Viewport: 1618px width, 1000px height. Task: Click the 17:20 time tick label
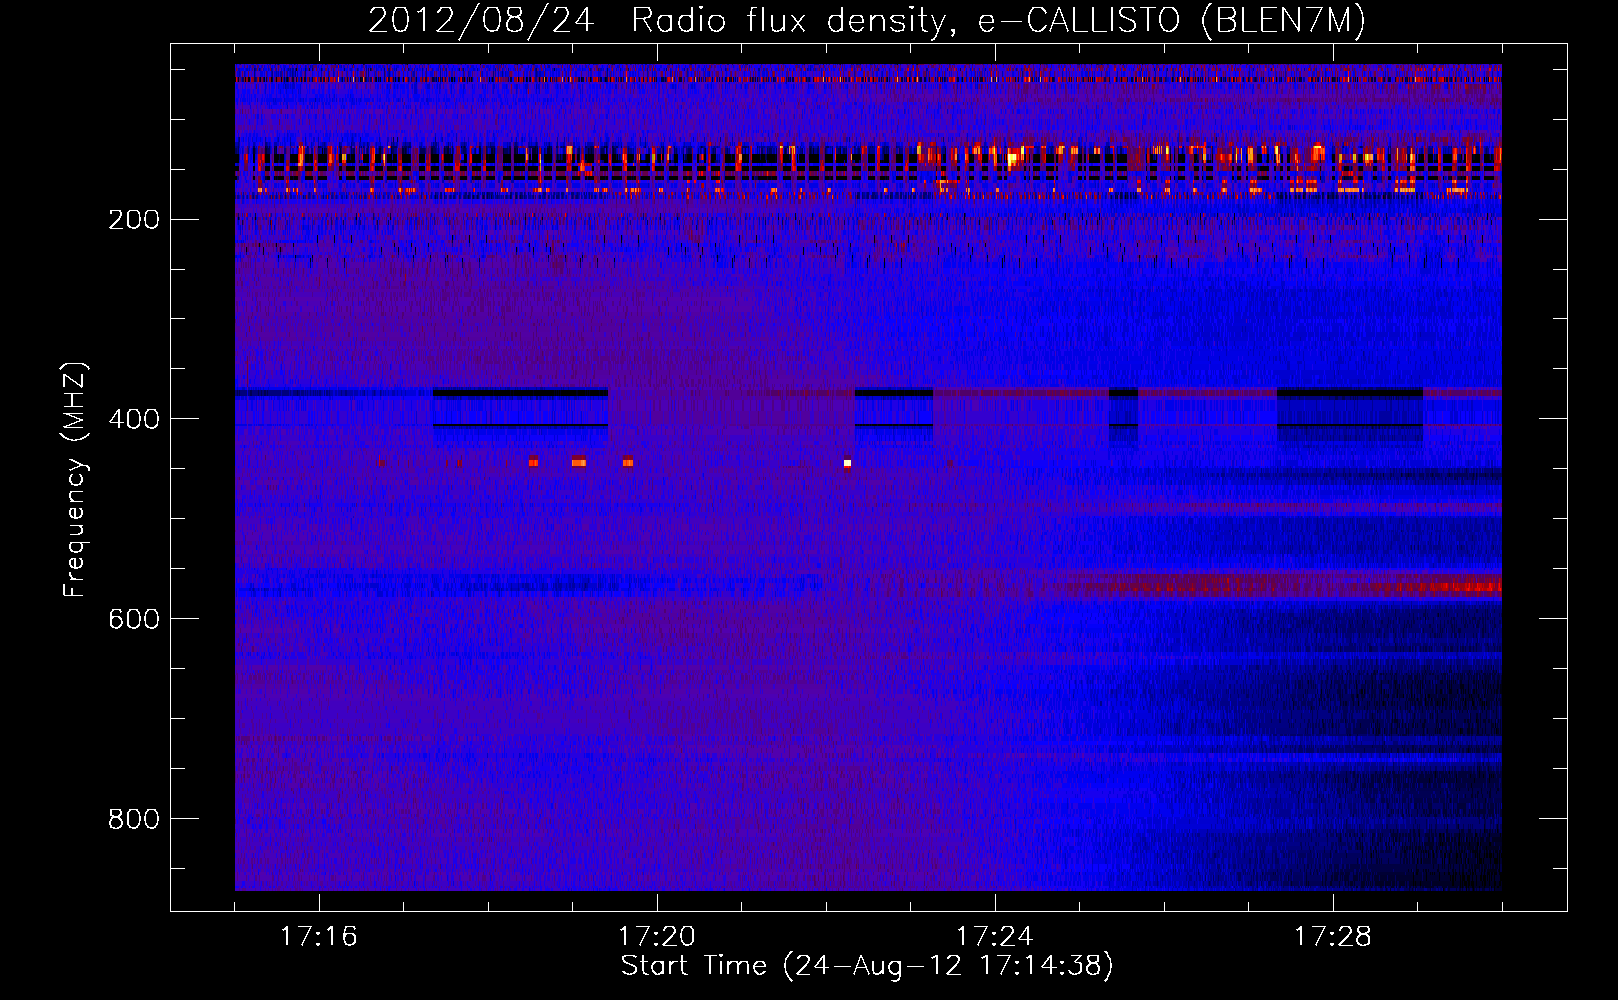pyautogui.click(x=657, y=936)
